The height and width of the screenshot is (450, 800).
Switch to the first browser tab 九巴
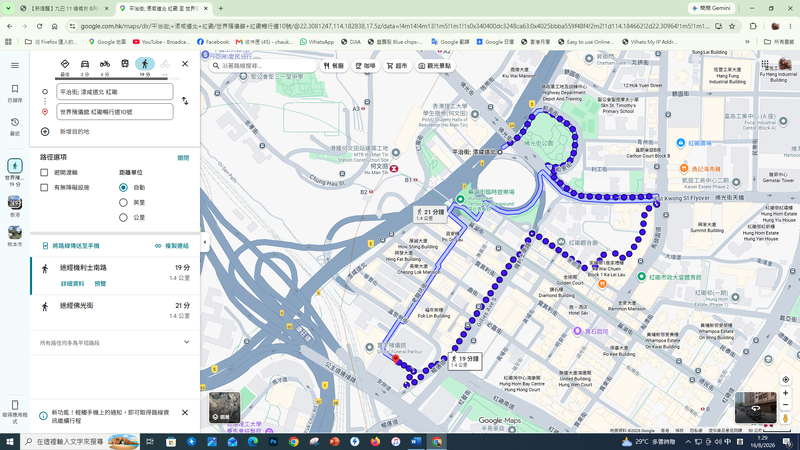tap(64, 8)
